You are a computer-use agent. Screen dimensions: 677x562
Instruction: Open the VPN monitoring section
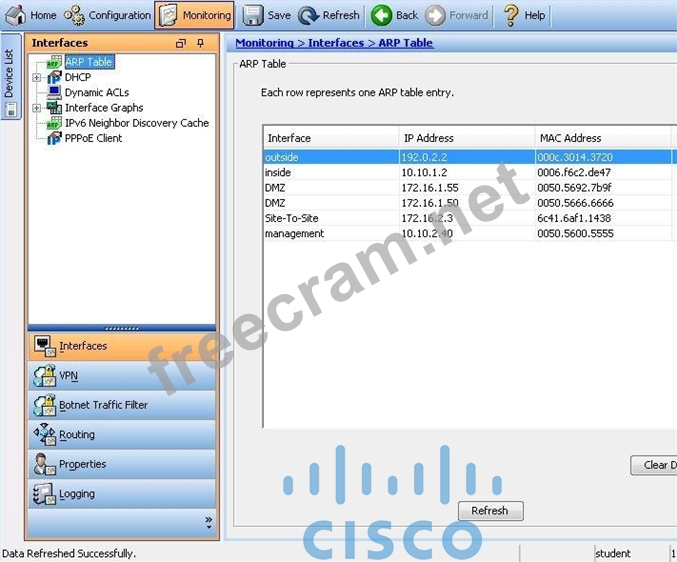tap(68, 376)
